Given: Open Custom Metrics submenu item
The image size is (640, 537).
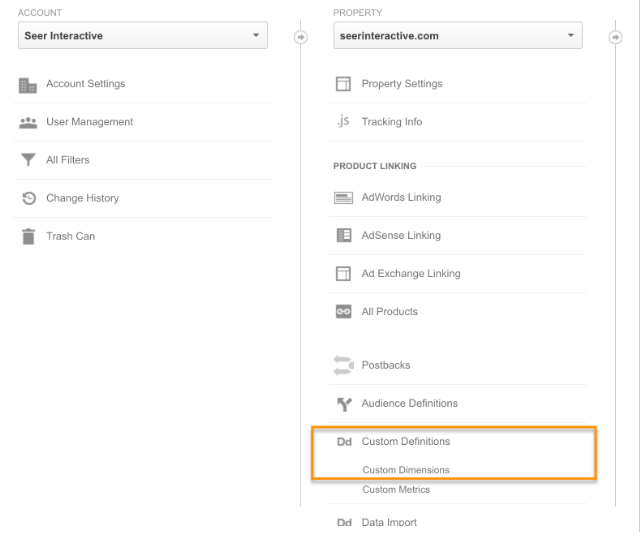Looking at the screenshot, I should tap(396, 490).
